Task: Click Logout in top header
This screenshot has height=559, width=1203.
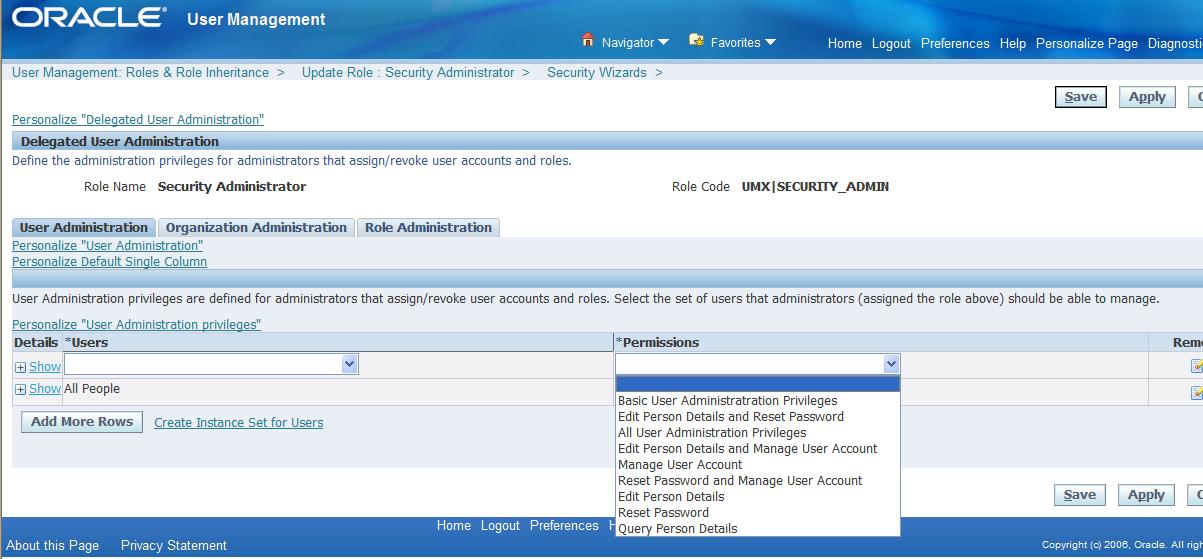Action: [891, 43]
